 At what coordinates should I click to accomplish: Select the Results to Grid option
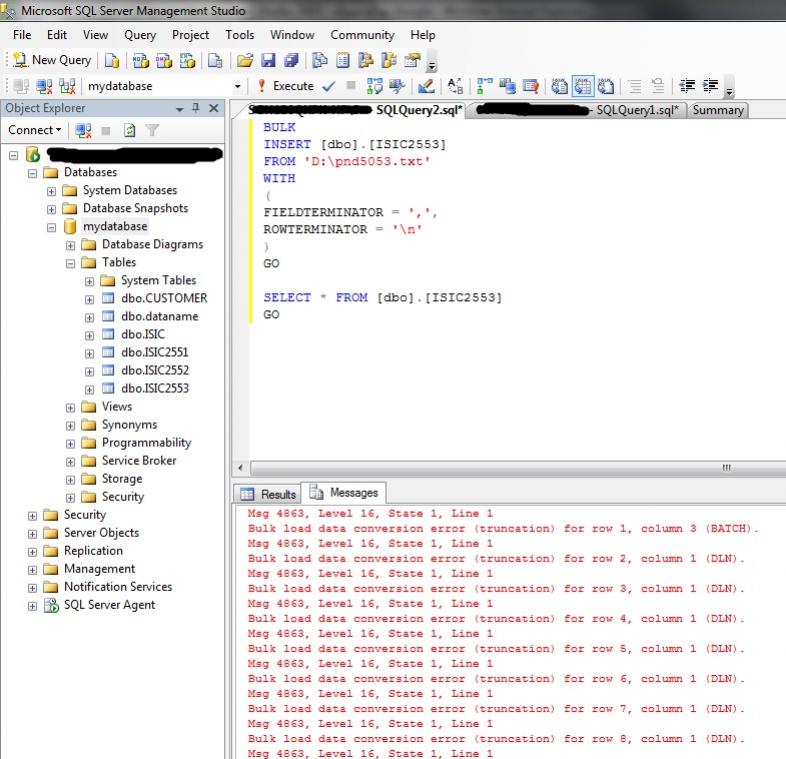pyautogui.click(x=582, y=86)
